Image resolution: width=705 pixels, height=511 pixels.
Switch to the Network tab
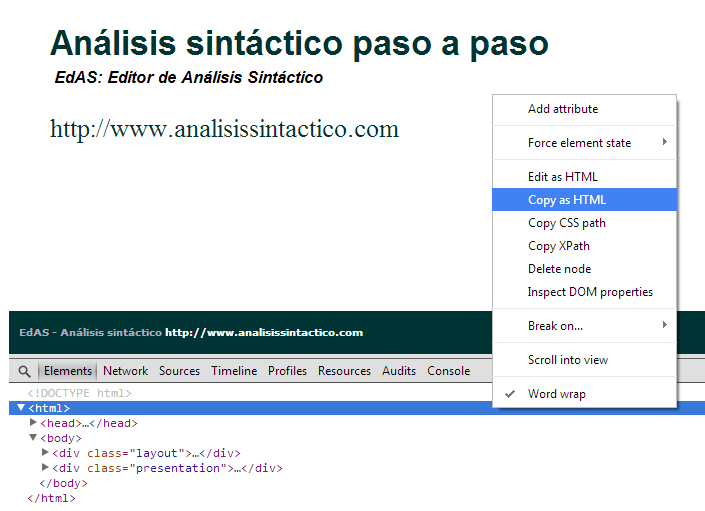coord(125,371)
